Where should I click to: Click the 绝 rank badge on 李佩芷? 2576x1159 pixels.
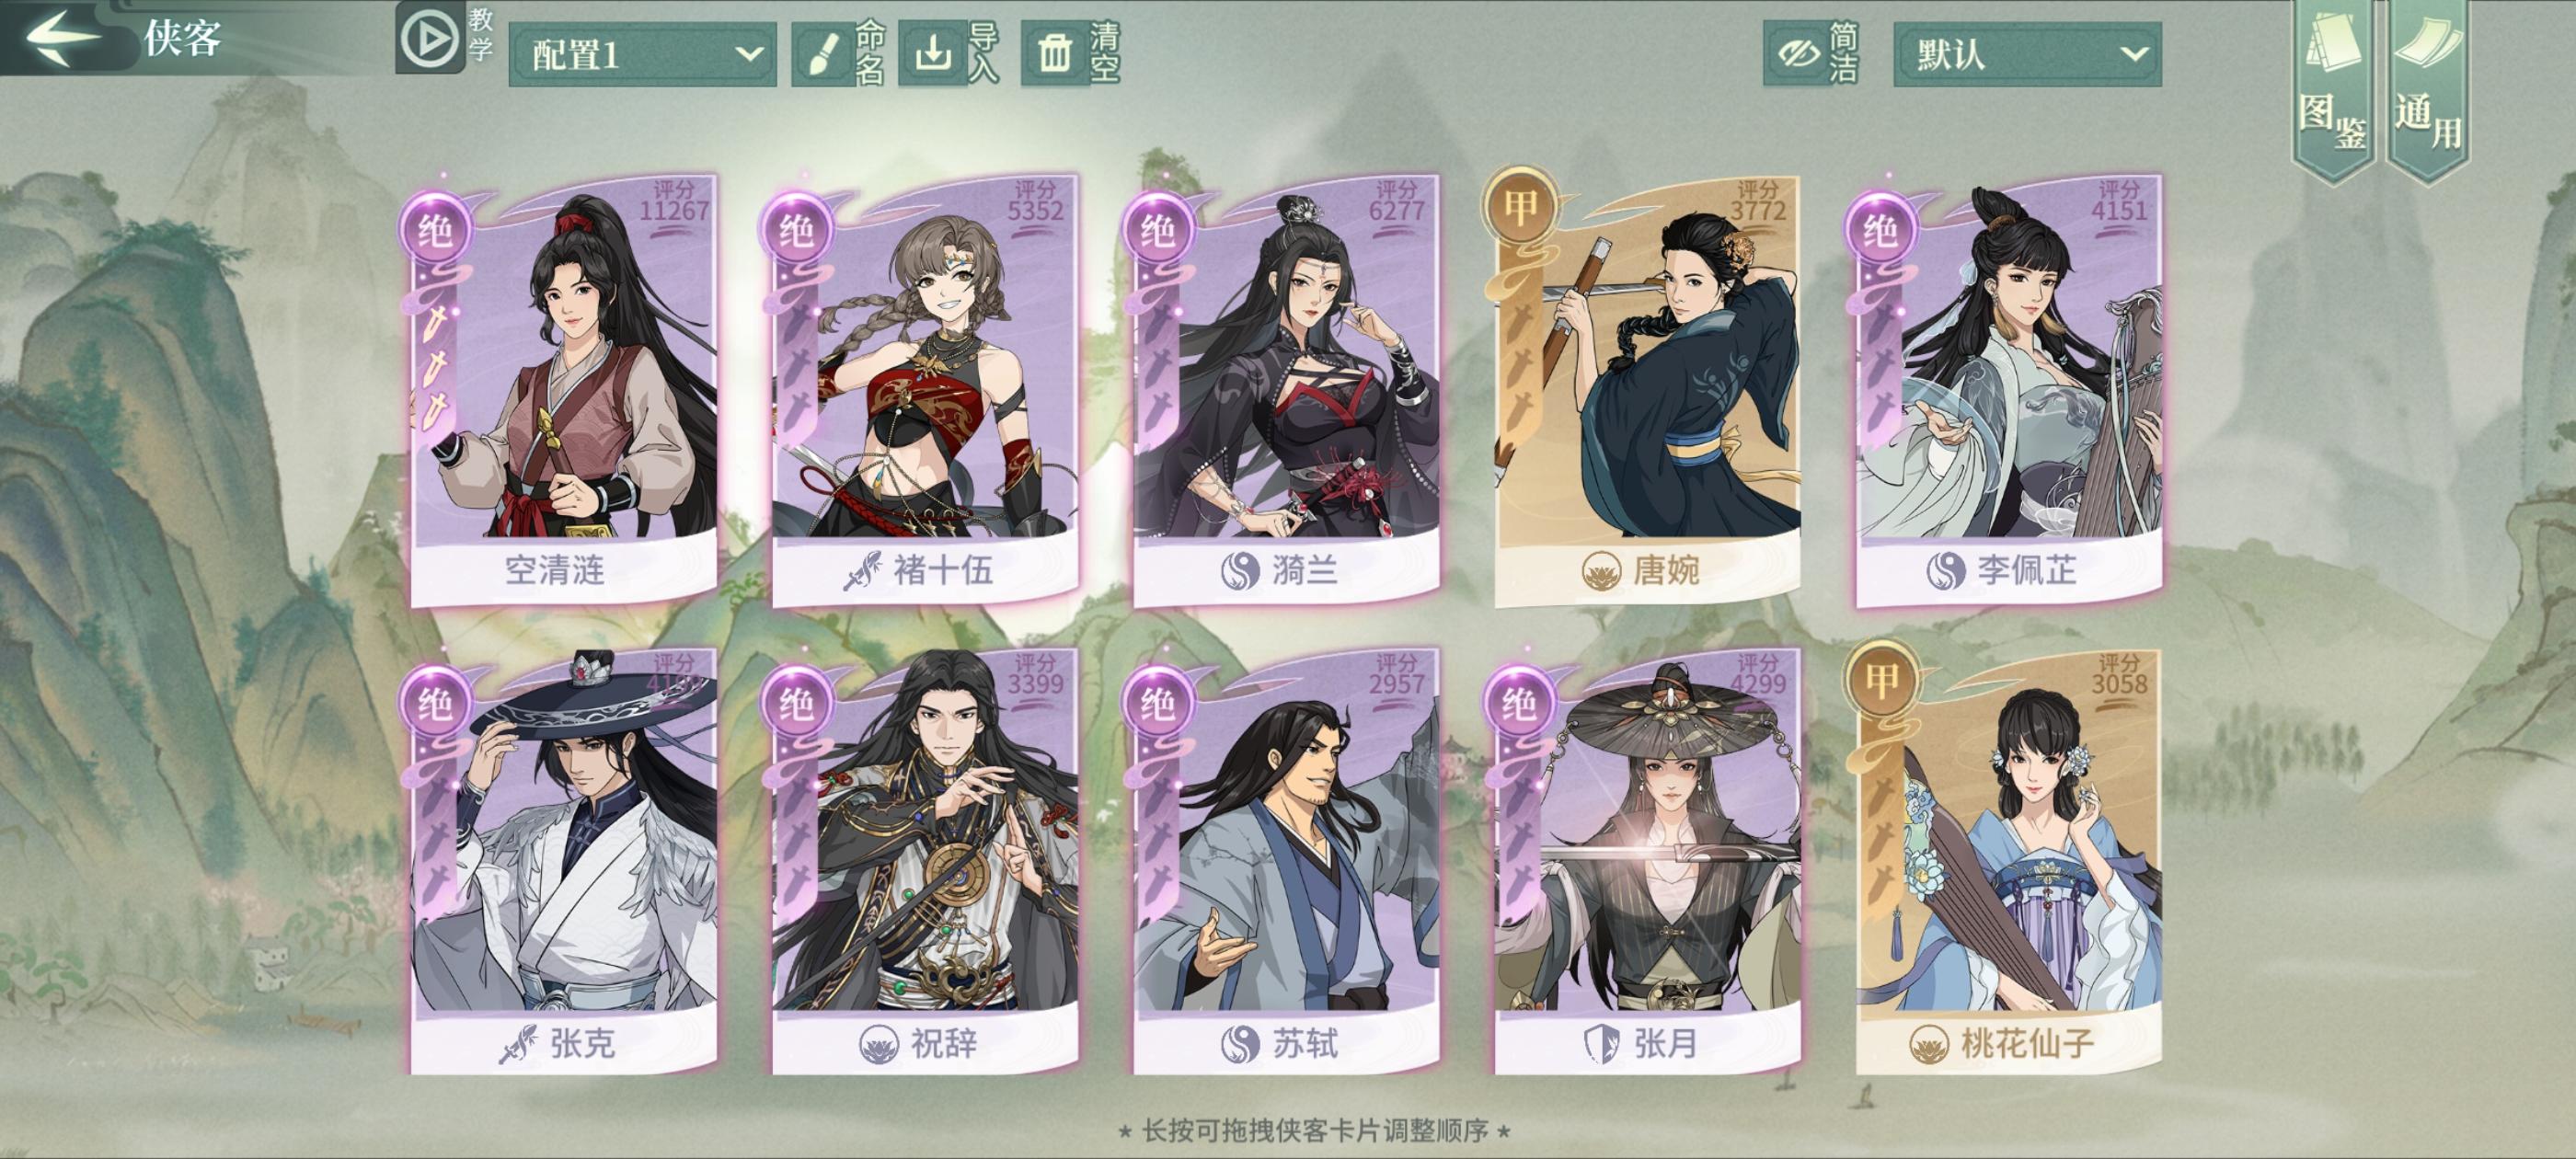pyautogui.click(x=1880, y=231)
